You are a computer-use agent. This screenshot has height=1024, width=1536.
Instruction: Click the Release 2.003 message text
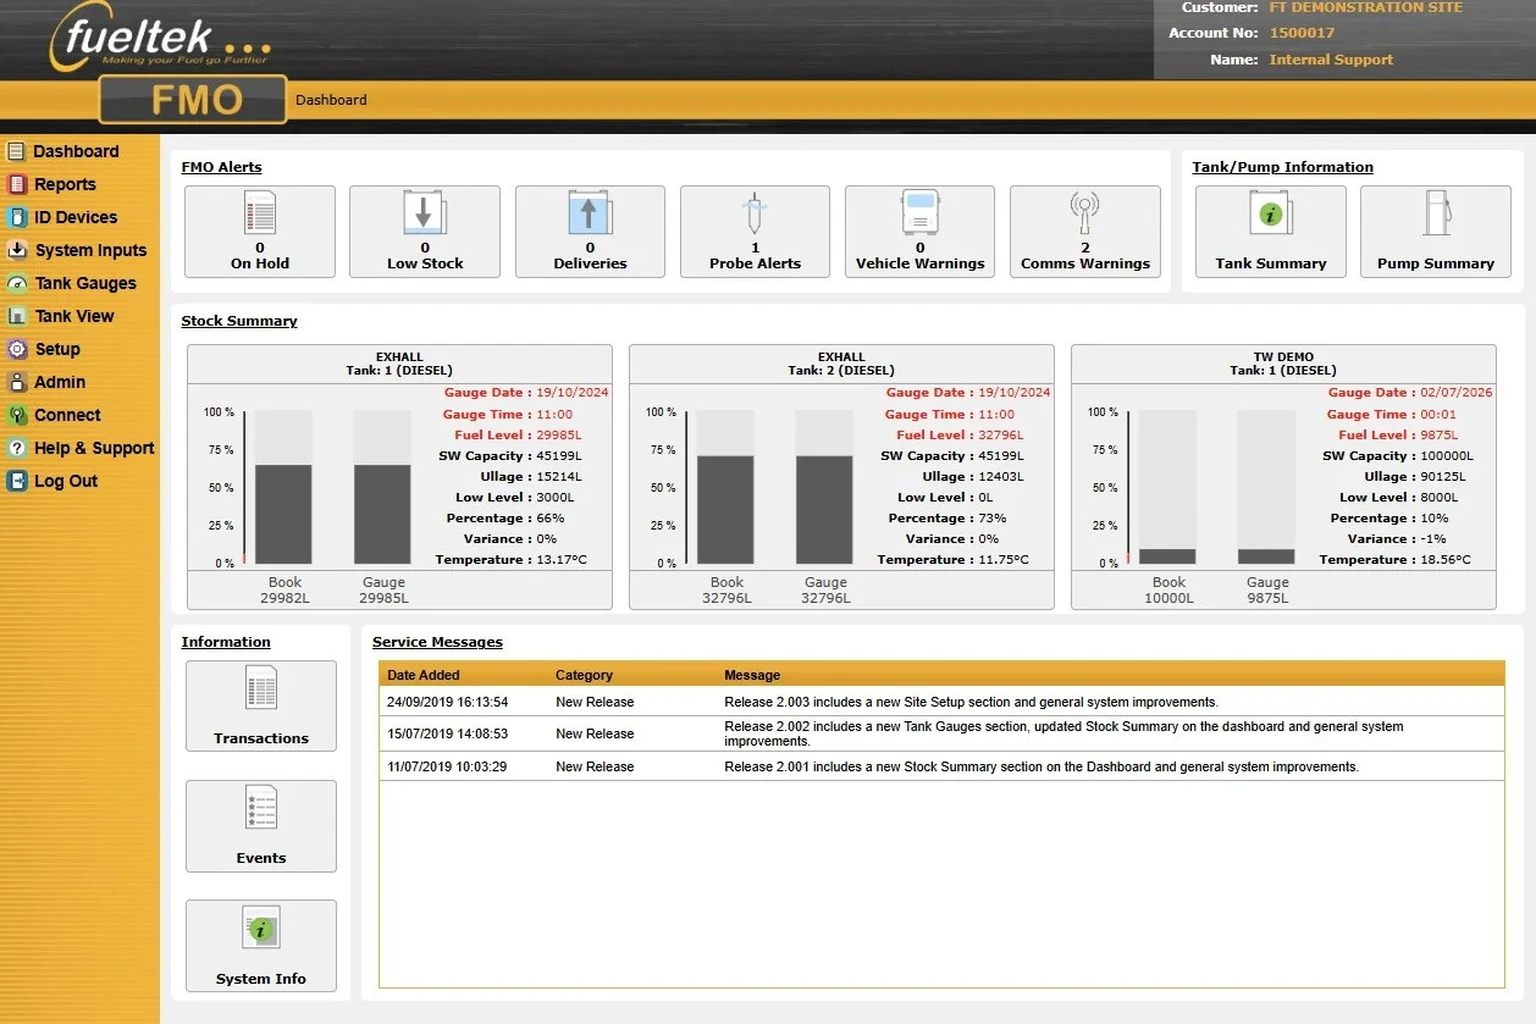(x=971, y=702)
